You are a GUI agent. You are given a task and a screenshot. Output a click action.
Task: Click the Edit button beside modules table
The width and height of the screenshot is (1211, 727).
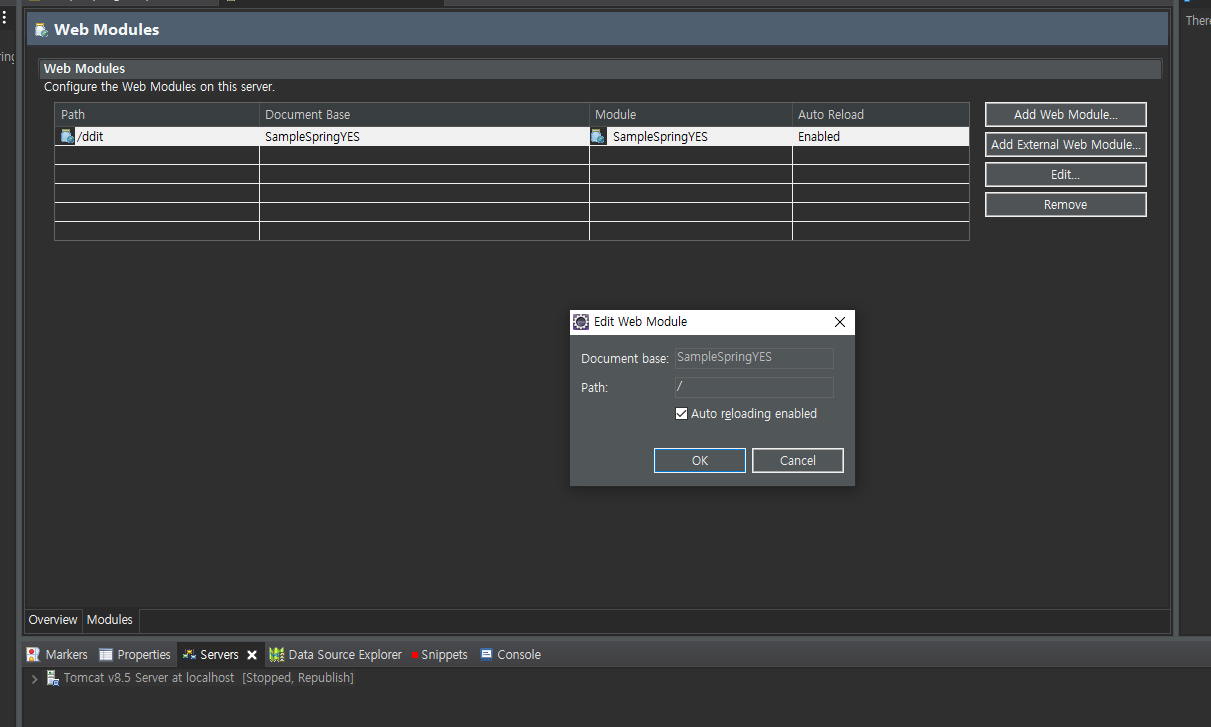tap(1065, 174)
